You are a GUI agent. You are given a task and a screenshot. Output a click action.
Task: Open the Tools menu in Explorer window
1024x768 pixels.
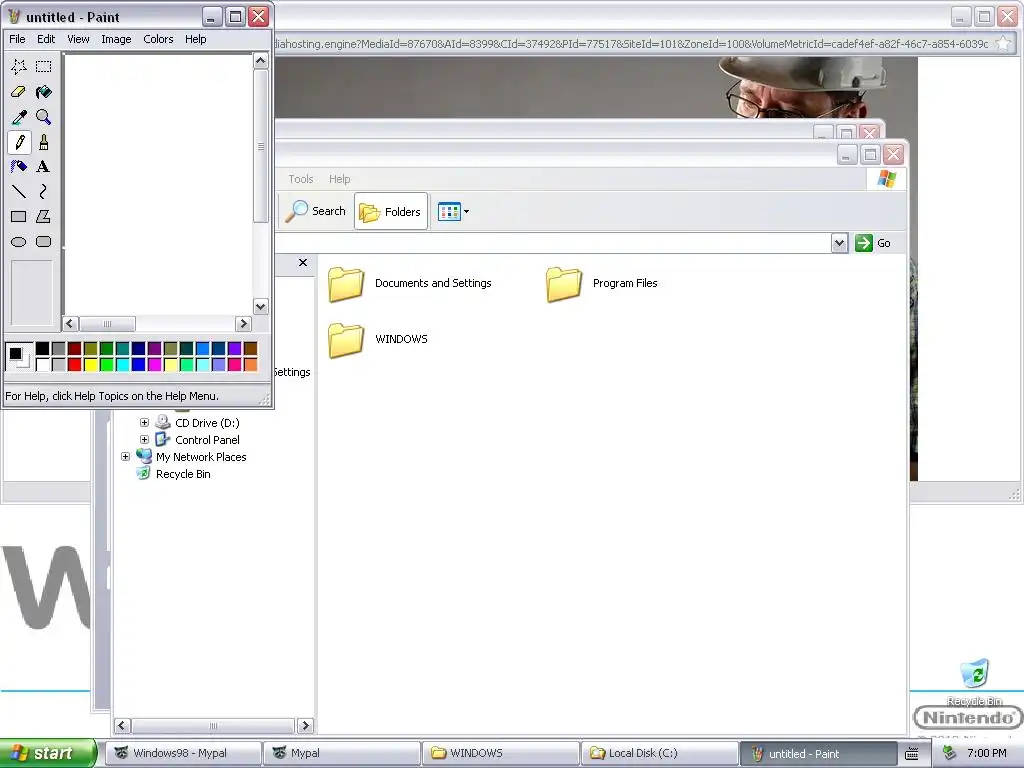pyautogui.click(x=300, y=179)
